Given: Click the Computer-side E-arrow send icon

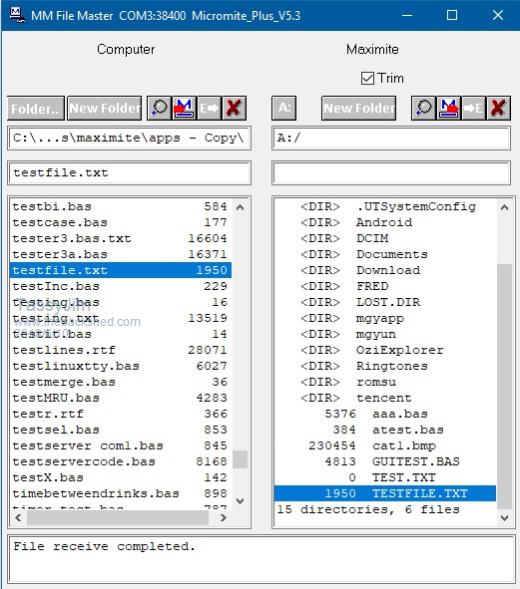Looking at the screenshot, I should 209,108.
